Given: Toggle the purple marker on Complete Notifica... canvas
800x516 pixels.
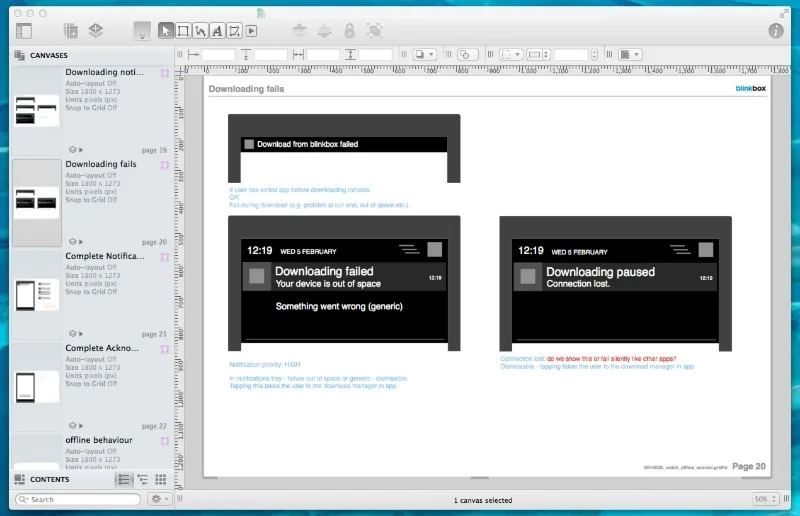Looking at the screenshot, I should pyautogui.click(x=165, y=257).
